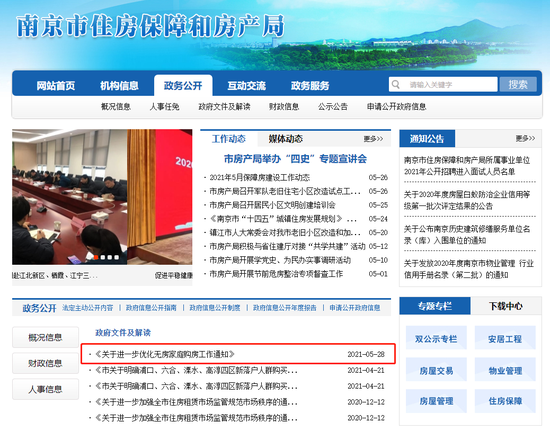The width and height of the screenshot is (550, 431).
Task: Open the 机构信息 navigation tab
Action: 119,86
